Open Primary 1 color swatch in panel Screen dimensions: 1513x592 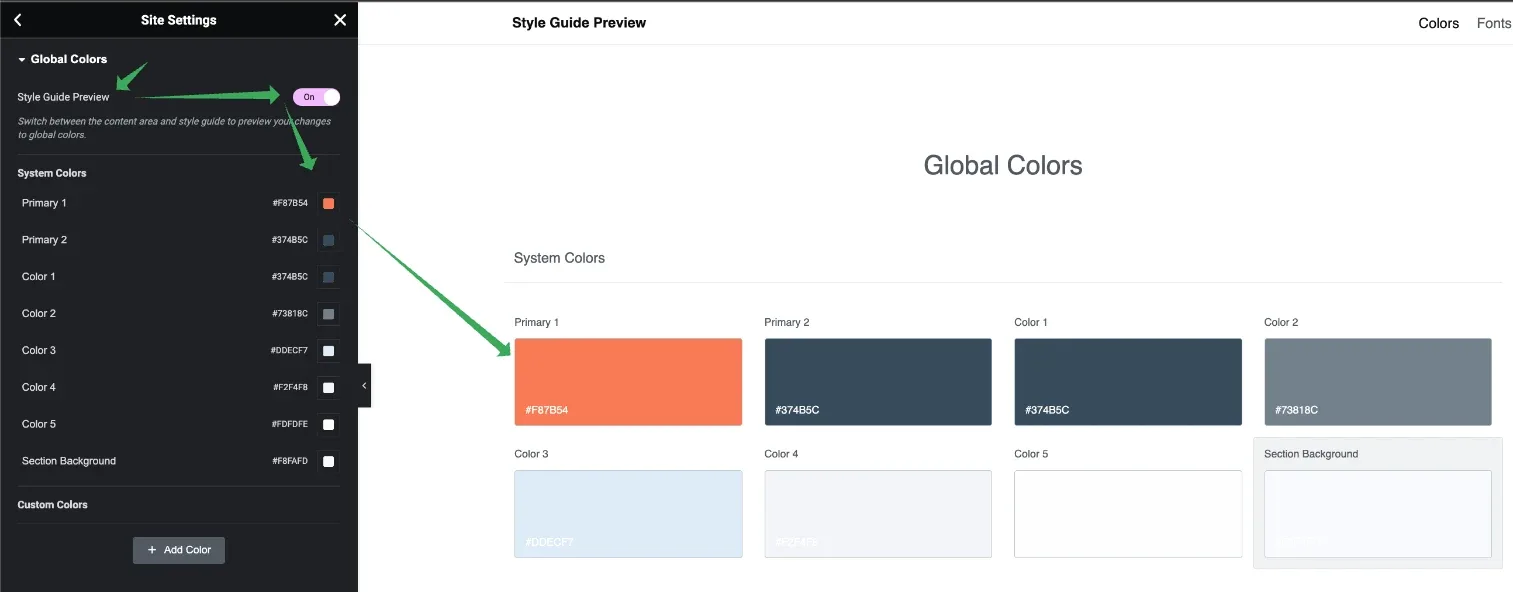coord(328,203)
